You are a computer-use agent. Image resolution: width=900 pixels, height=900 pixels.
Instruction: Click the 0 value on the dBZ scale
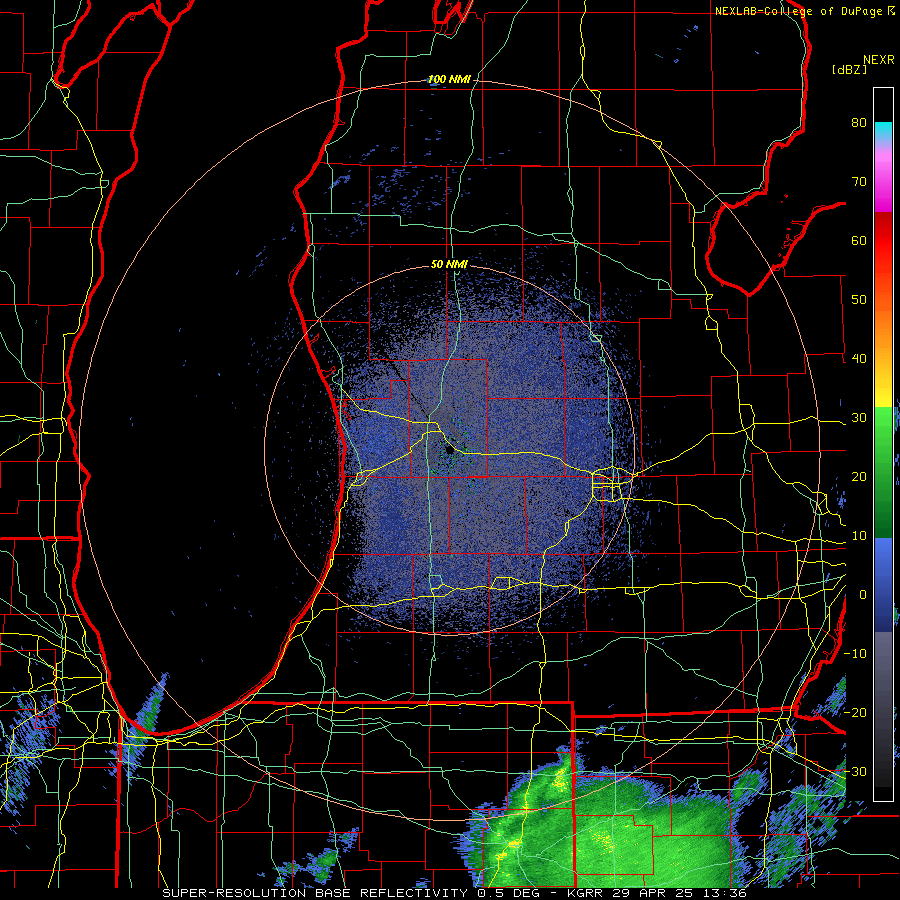863,595
